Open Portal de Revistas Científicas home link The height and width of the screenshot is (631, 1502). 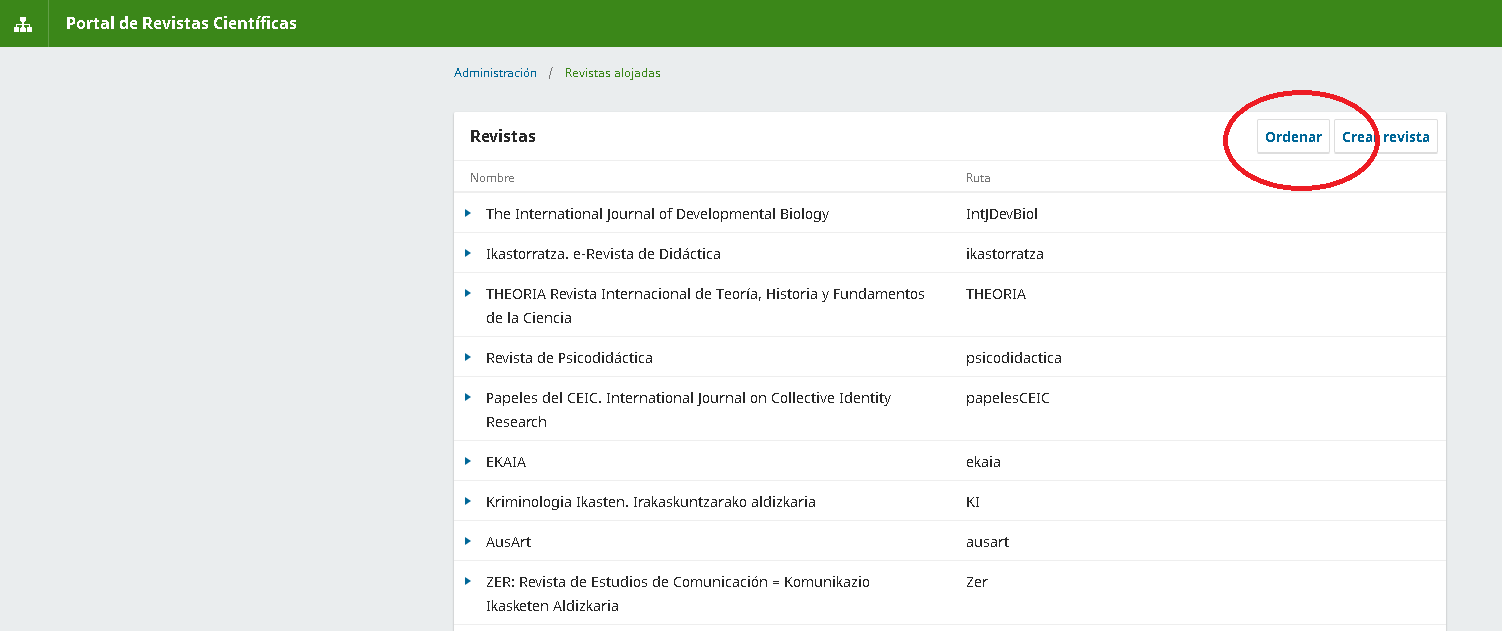181,23
